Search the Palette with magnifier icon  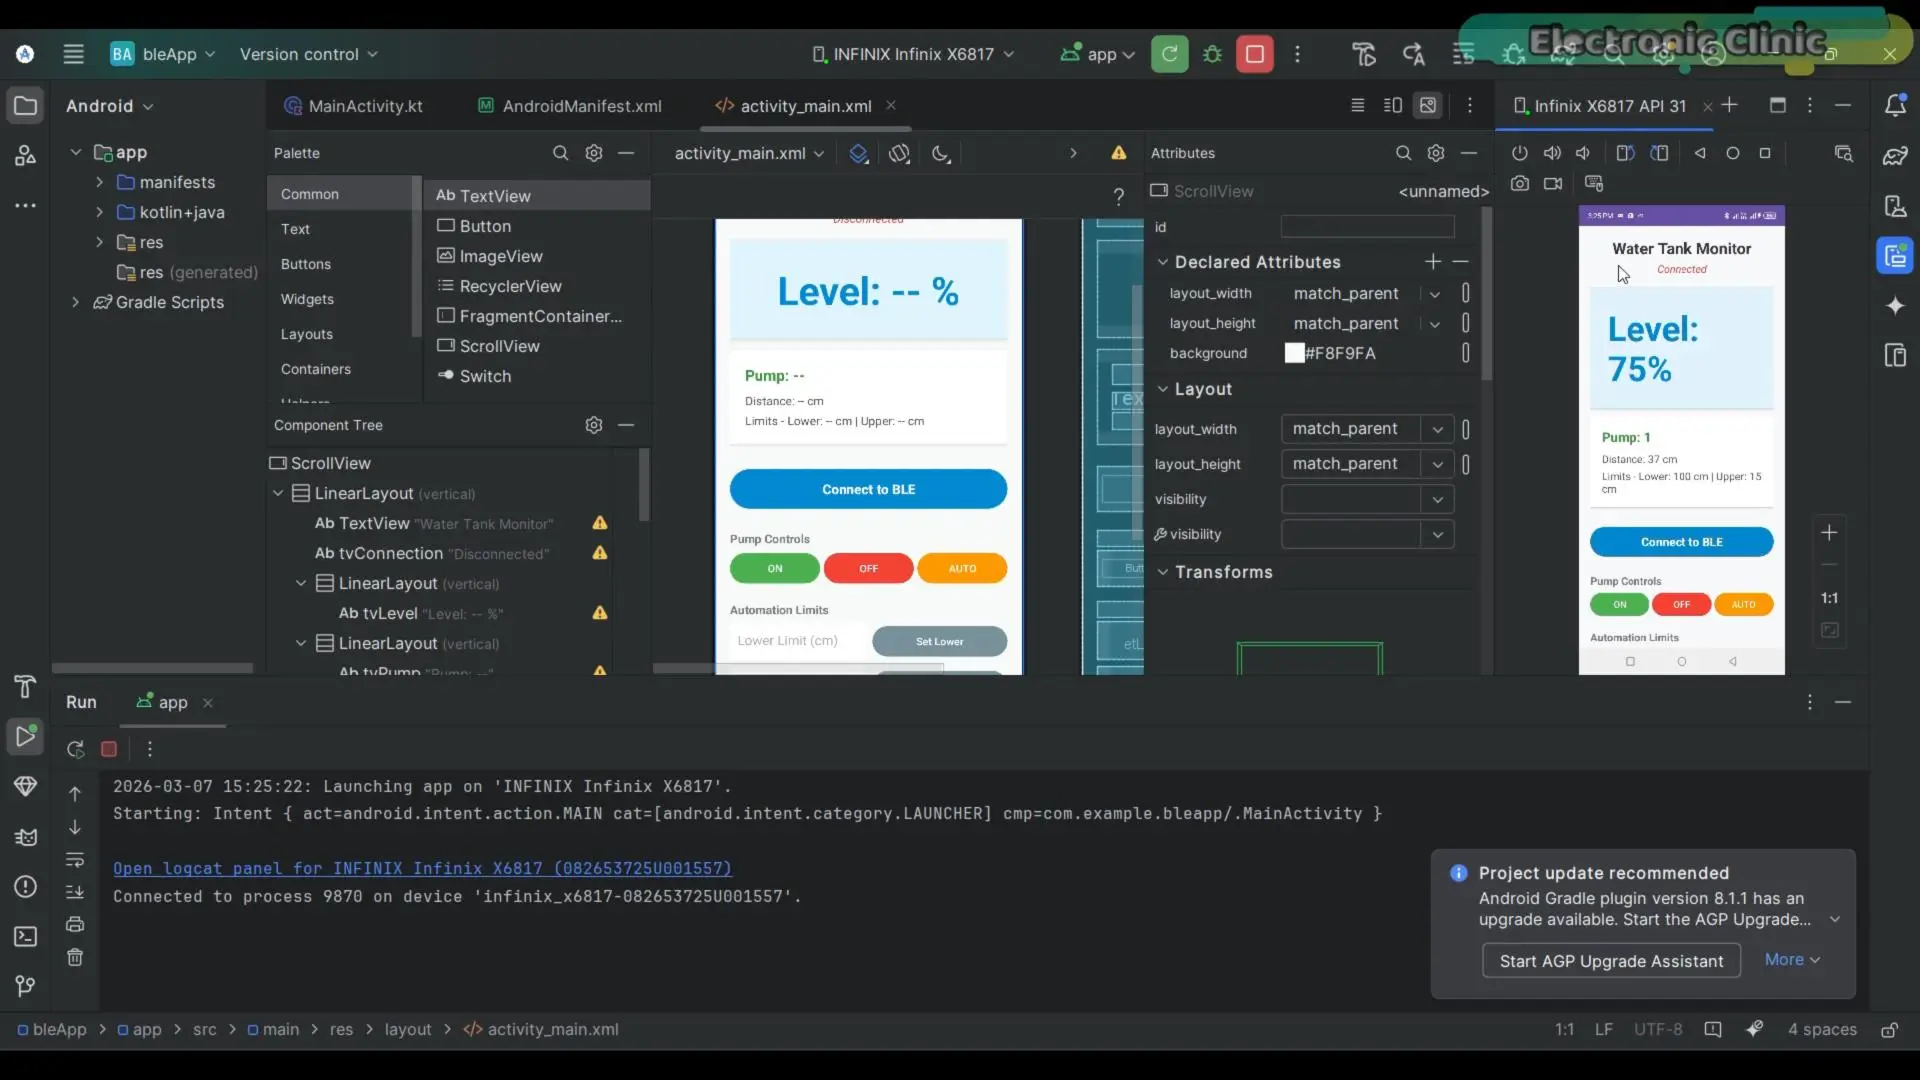pos(561,153)
